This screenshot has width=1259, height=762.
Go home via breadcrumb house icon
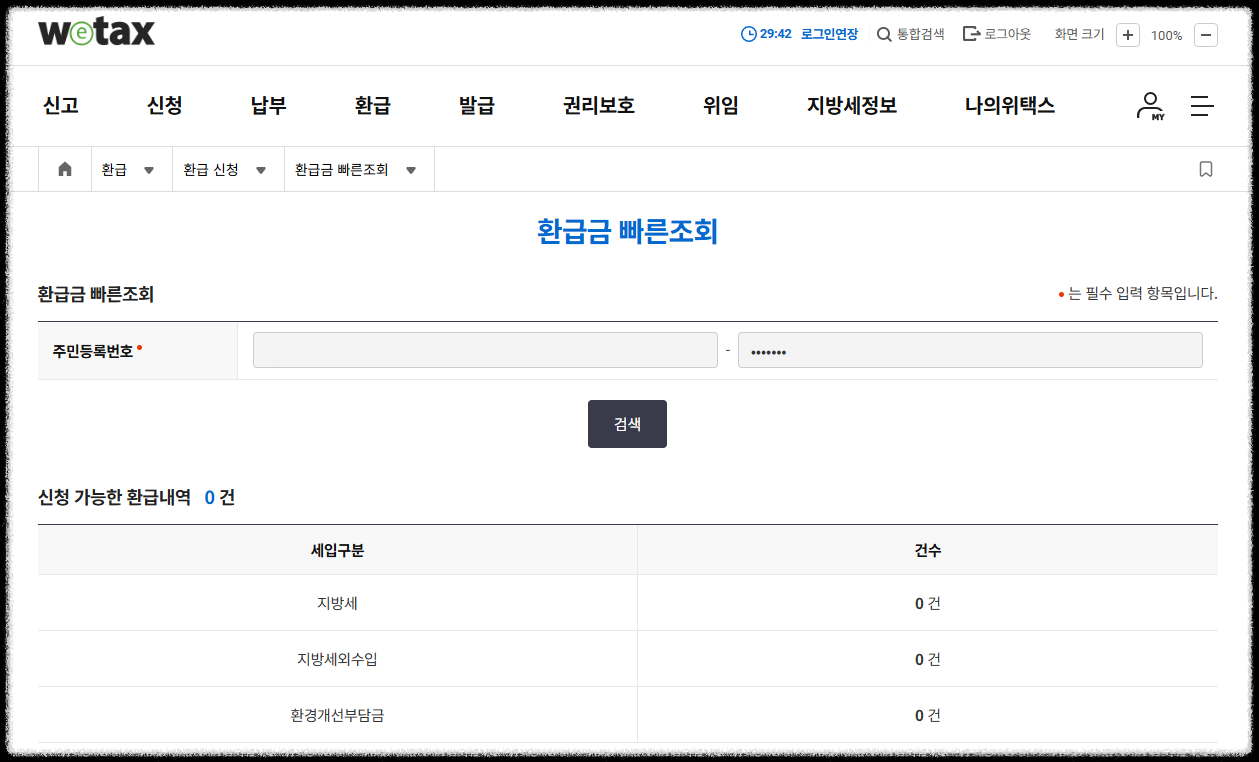65,170
